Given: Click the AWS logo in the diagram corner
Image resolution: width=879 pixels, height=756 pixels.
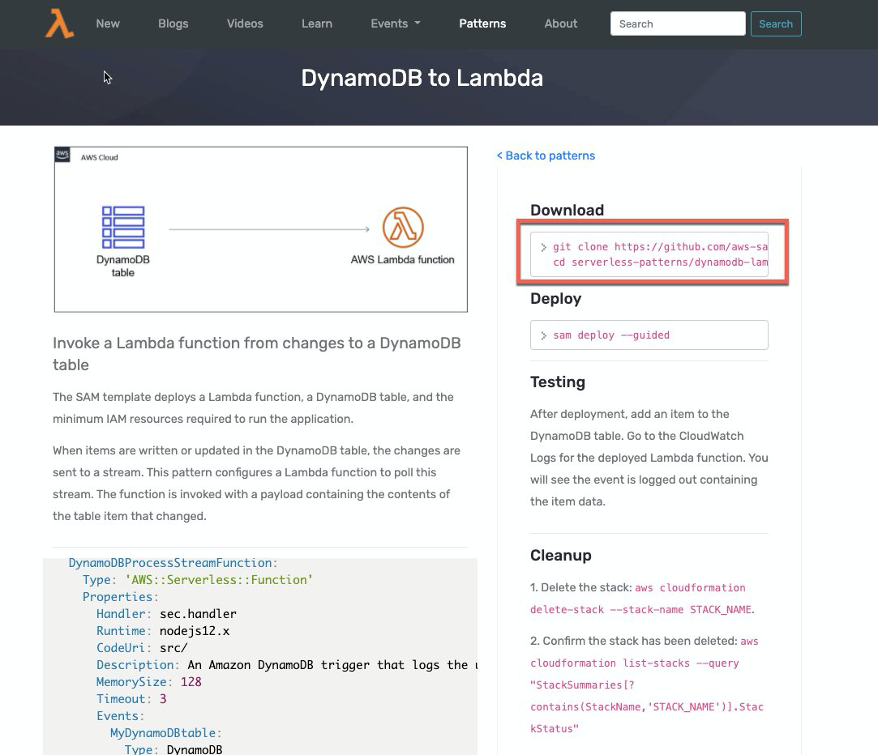Looking at the screenshot, I should (x=62, y=154).
